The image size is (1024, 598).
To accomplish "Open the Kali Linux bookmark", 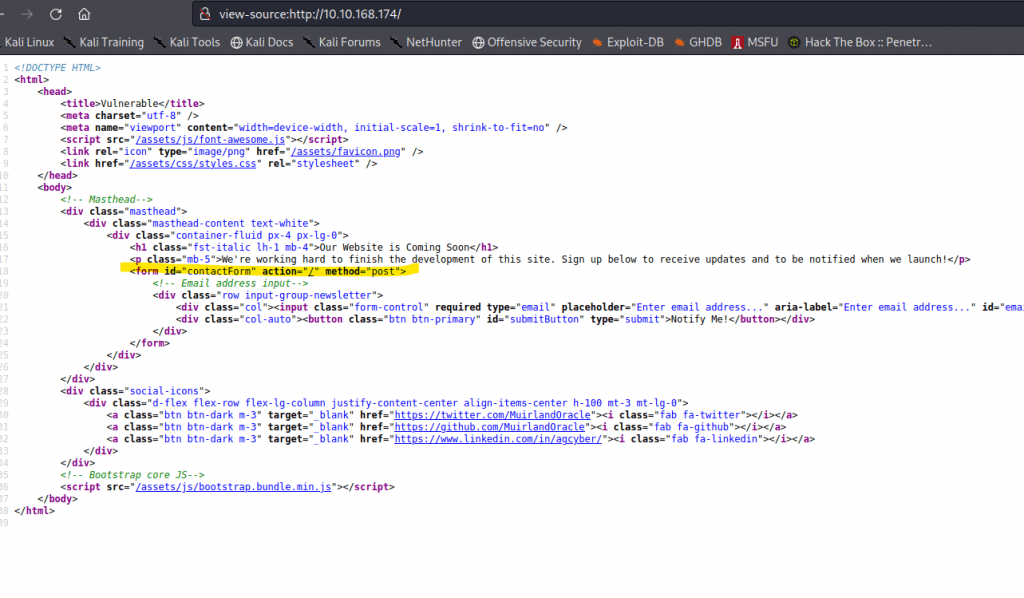I will (x=29, y=42).
